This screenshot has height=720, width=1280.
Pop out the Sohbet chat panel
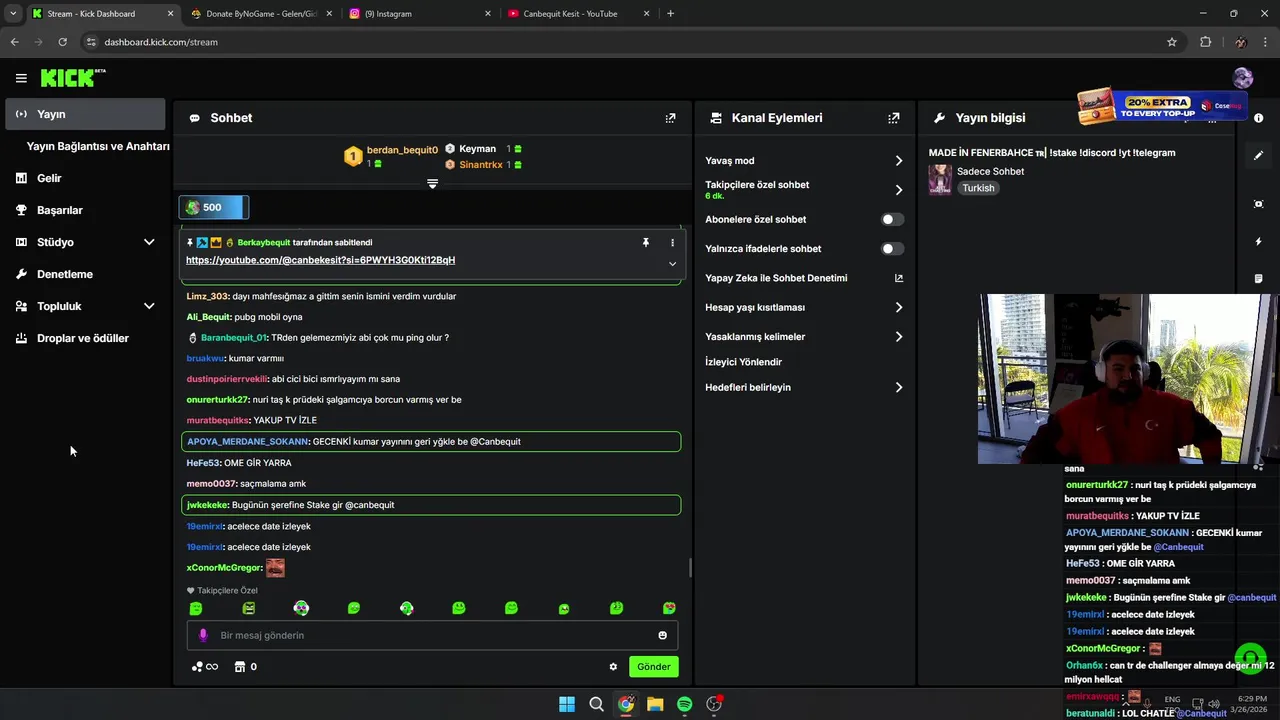tap(670, 118)
